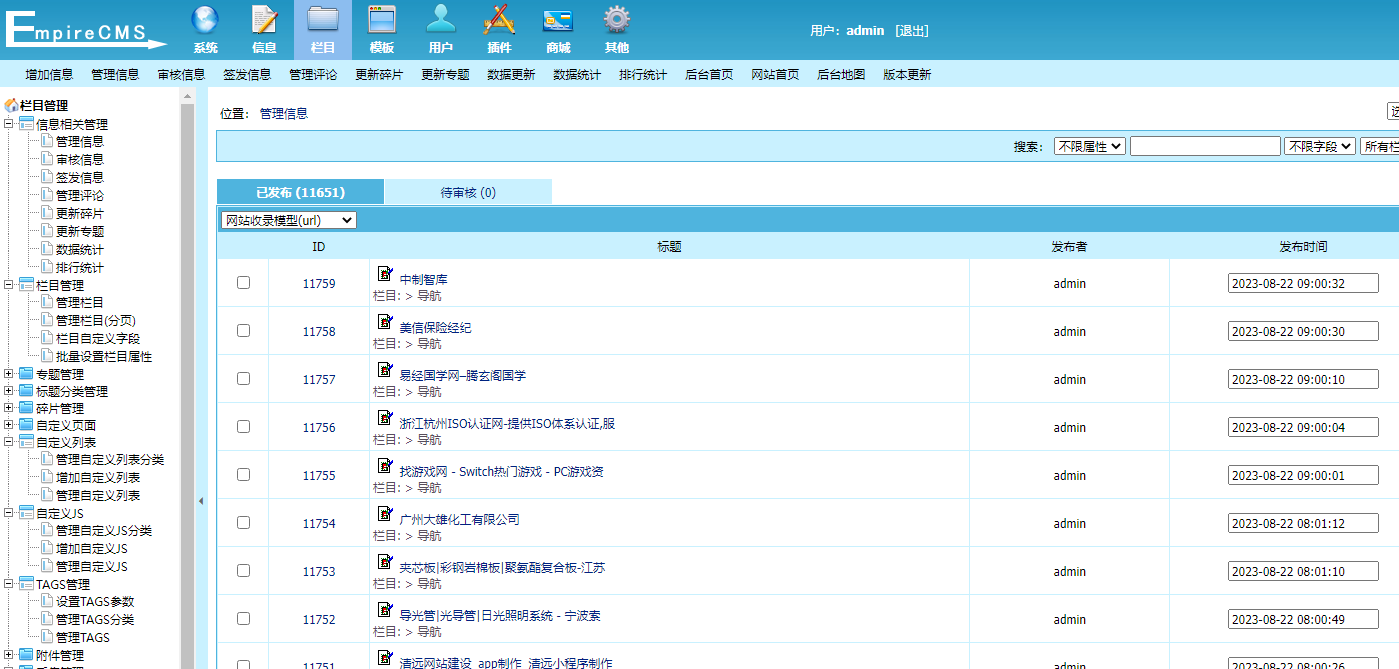Click the edit icon beside 中制智库

(x=385, y=273)
